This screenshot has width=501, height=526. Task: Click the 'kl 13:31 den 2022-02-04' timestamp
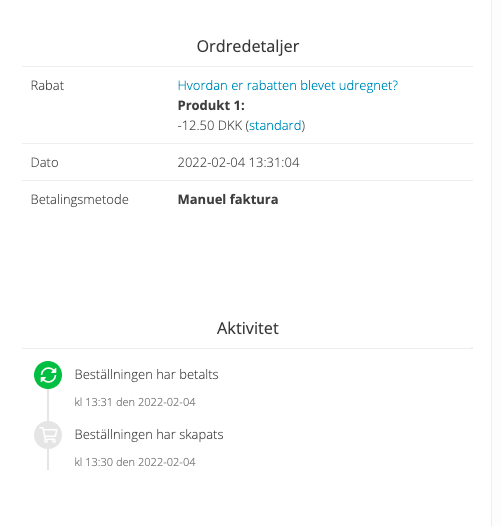[x=135, y=402]
